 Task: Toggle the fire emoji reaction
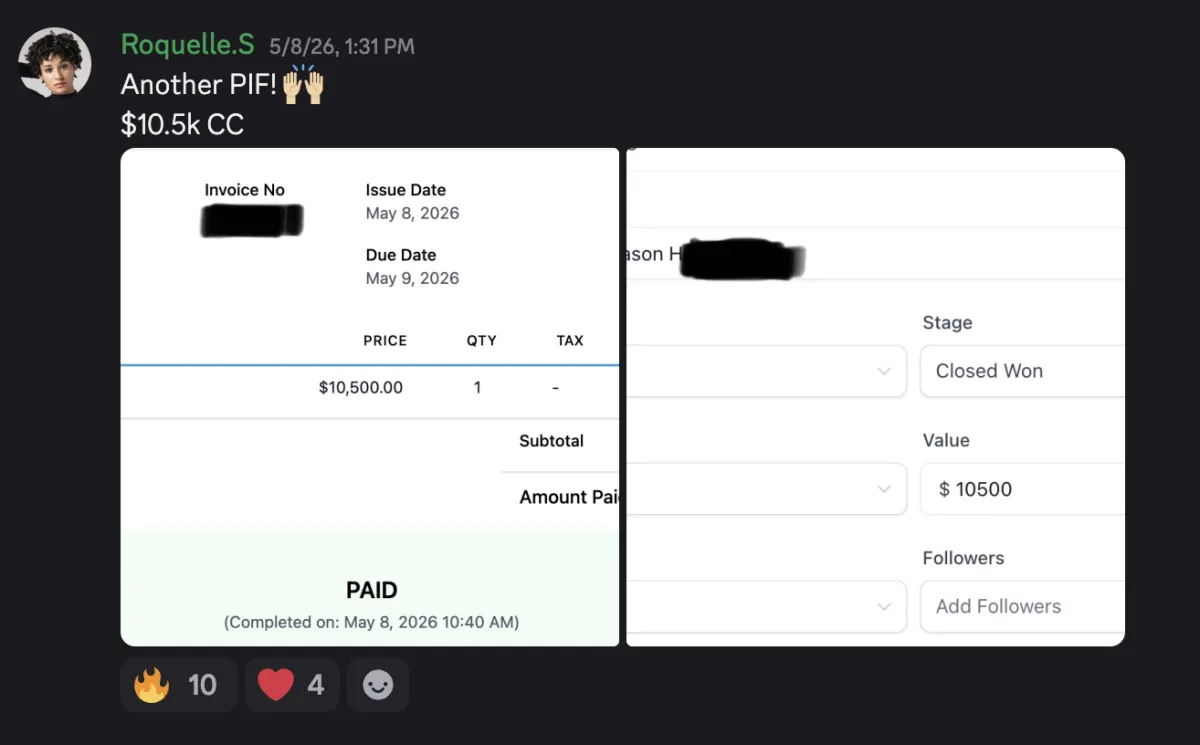click(x=178, y=685)
